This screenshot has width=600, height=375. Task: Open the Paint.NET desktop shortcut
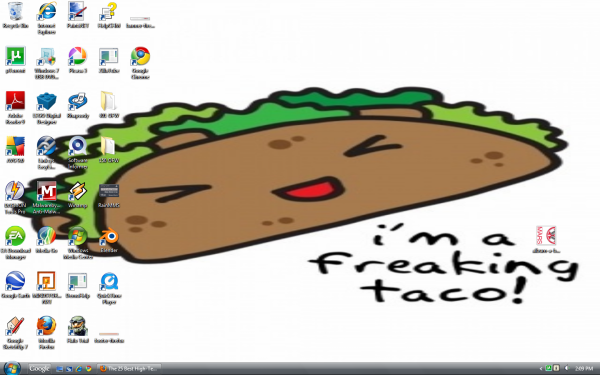pos(78,15)
